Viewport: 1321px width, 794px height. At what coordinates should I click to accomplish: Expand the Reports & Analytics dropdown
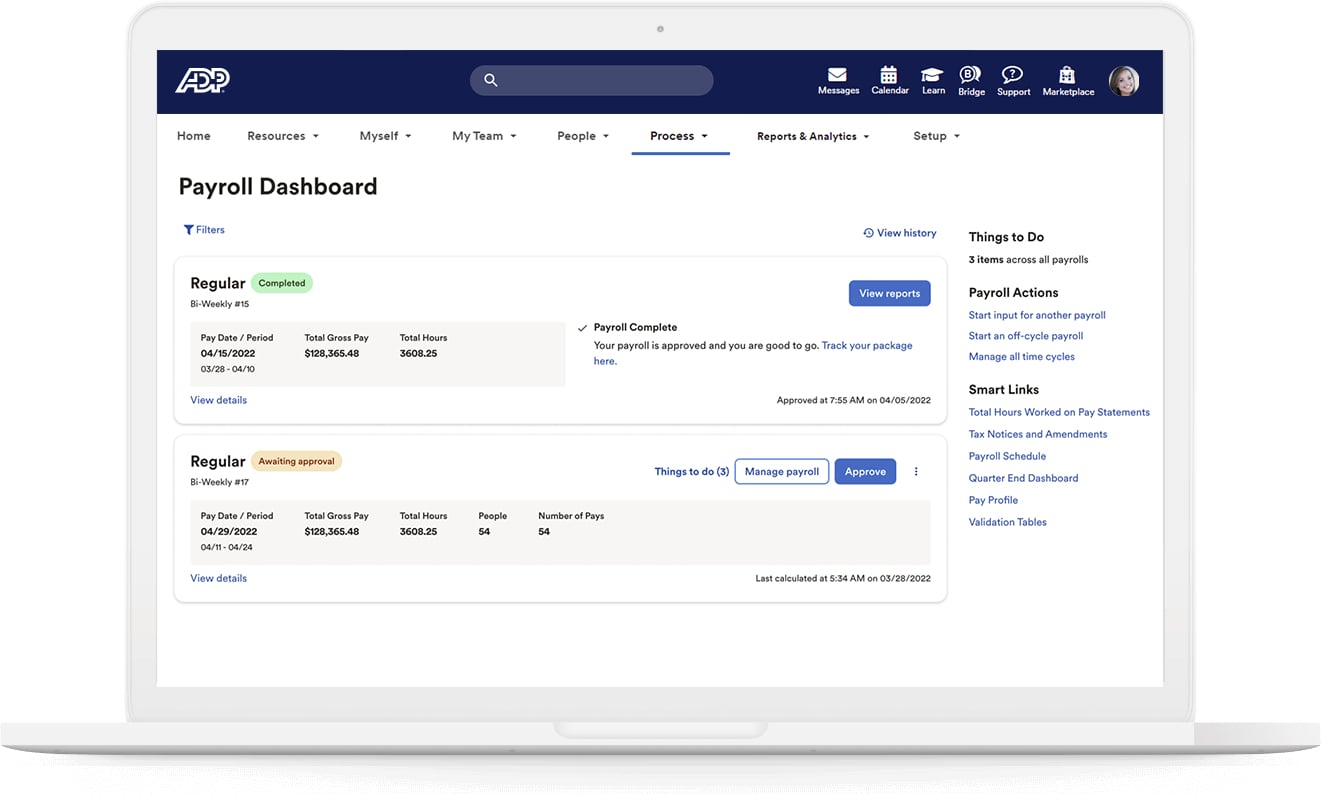[x=813, y=136]
